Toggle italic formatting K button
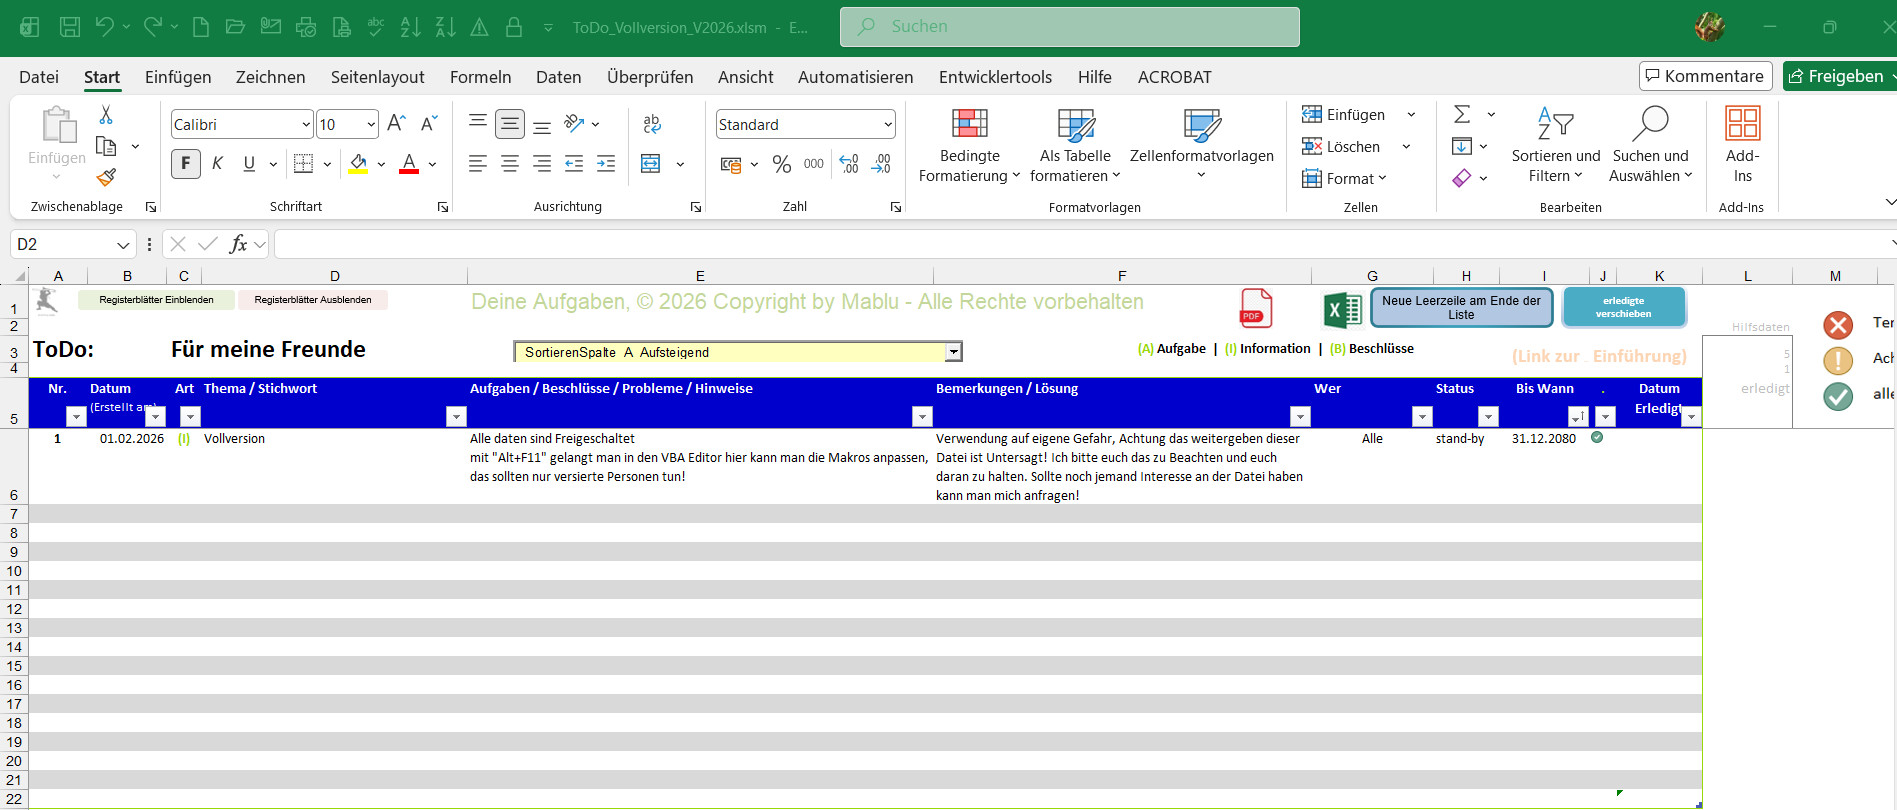This screenshot has height=810, width=1897. click(x=217, y=164)
